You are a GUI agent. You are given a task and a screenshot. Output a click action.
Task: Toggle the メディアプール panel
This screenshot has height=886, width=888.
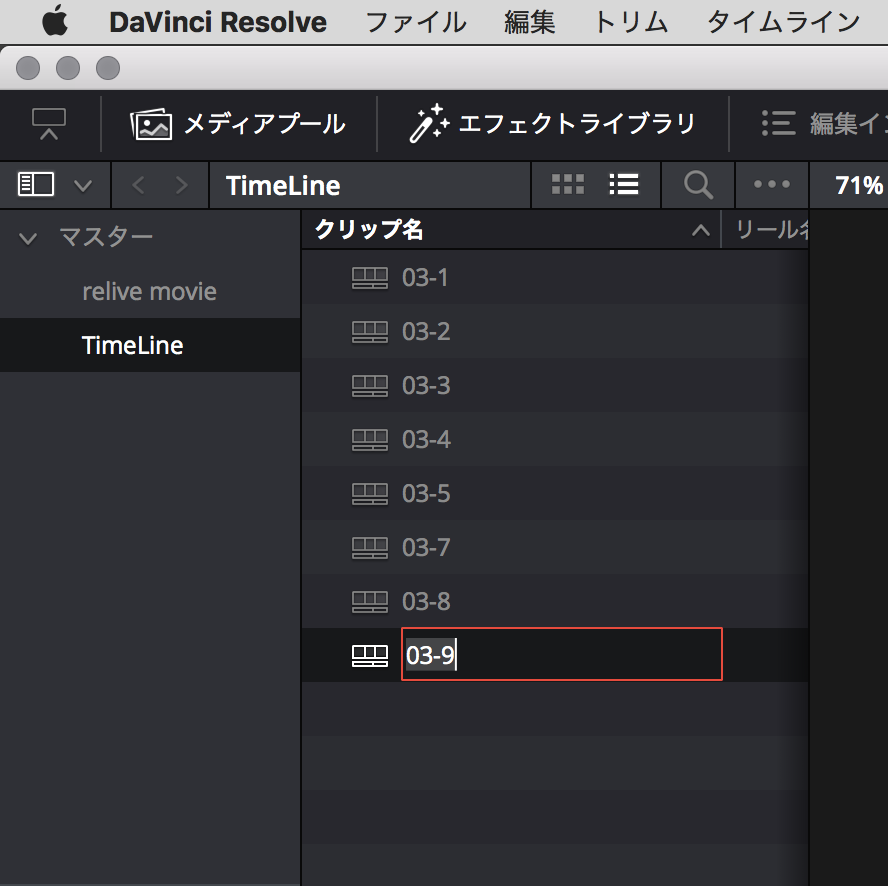click(238, 123)
